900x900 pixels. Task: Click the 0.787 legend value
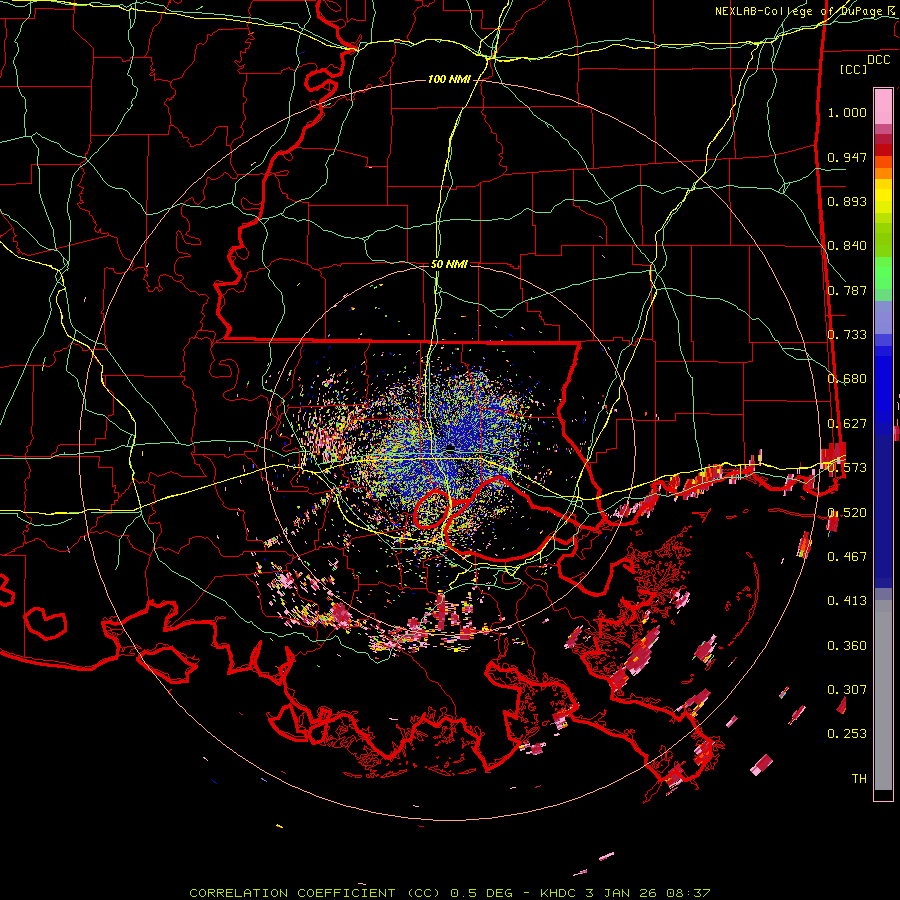click(847, 290)
